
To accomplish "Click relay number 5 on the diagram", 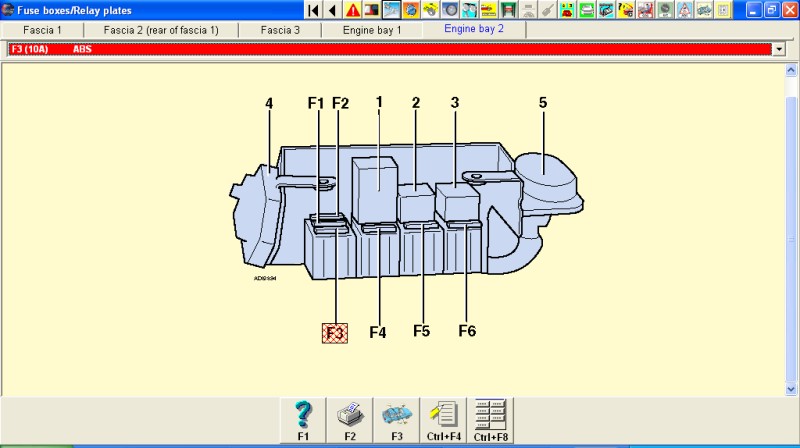I will point(543,102).
